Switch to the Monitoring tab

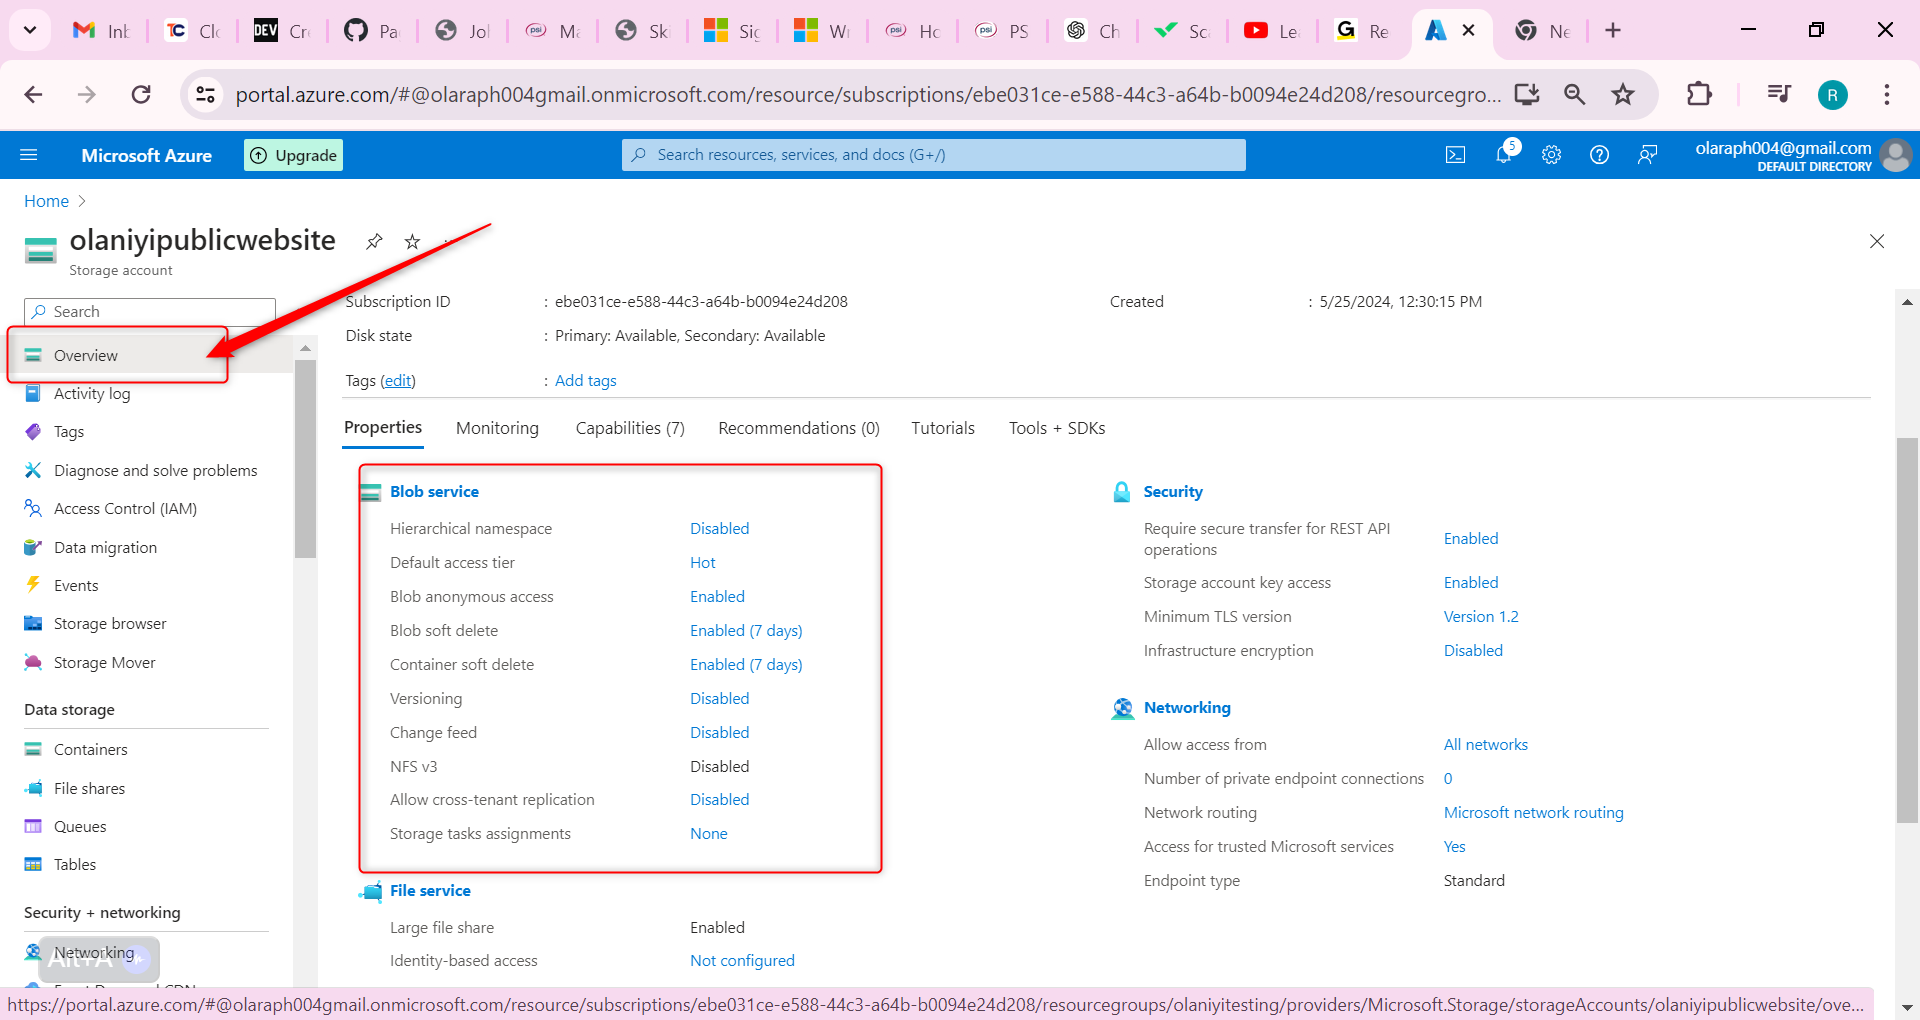tap(497, 428)
